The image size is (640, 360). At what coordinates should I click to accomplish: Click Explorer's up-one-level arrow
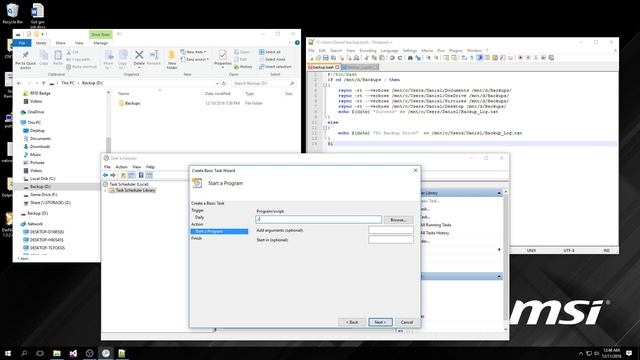44,83
